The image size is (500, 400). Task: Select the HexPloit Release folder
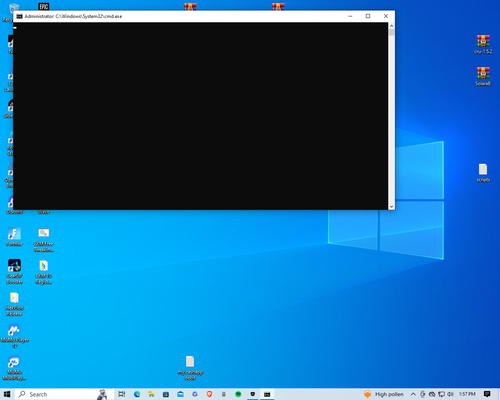(14, 304)
